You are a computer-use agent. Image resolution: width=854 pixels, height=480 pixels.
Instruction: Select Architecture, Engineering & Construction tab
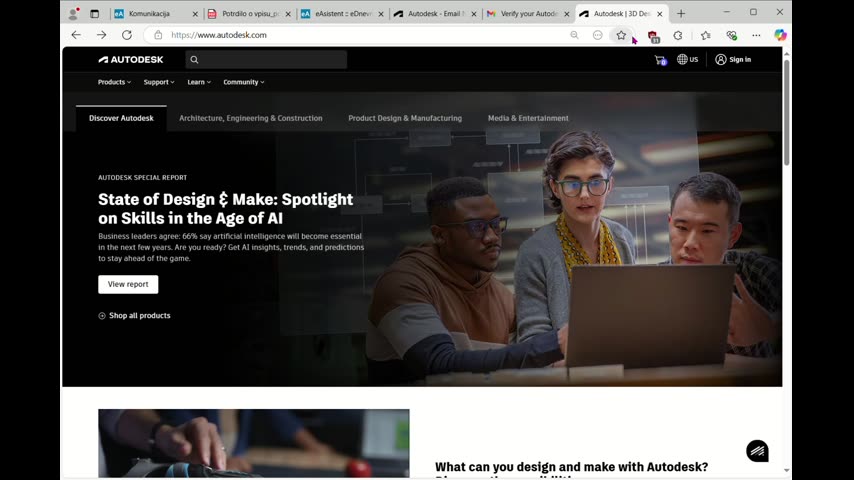click(251, 118)
